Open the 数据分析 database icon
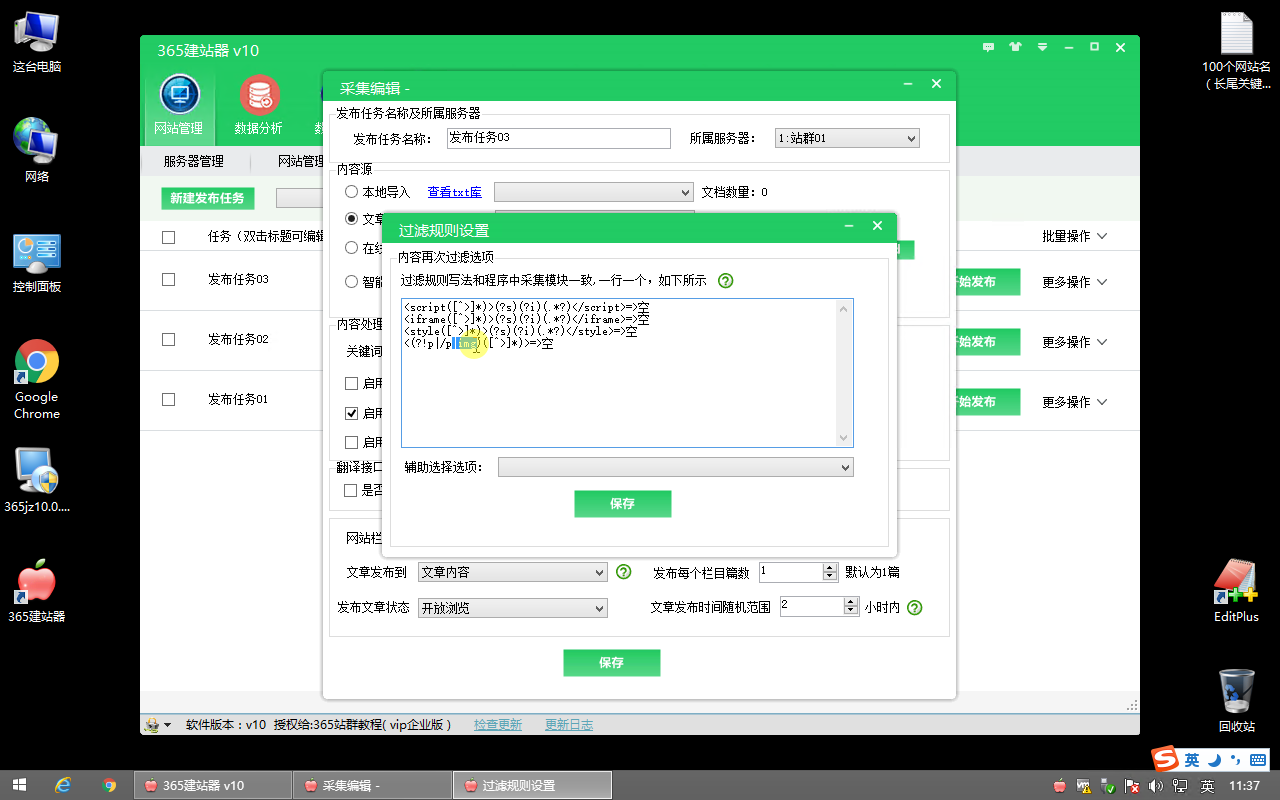1280x800 pixels. [x=259, y=105]
